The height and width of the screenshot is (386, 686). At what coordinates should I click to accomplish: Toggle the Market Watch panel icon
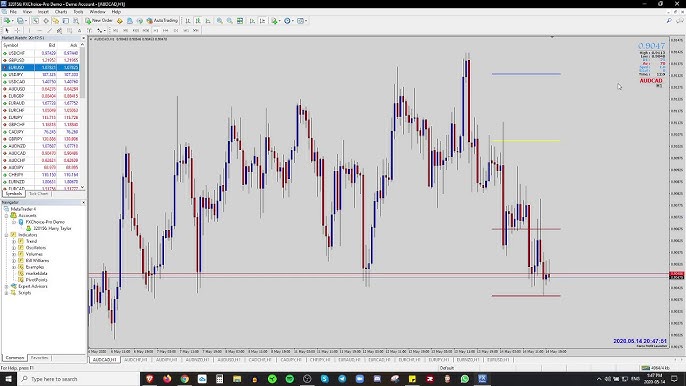35,21
